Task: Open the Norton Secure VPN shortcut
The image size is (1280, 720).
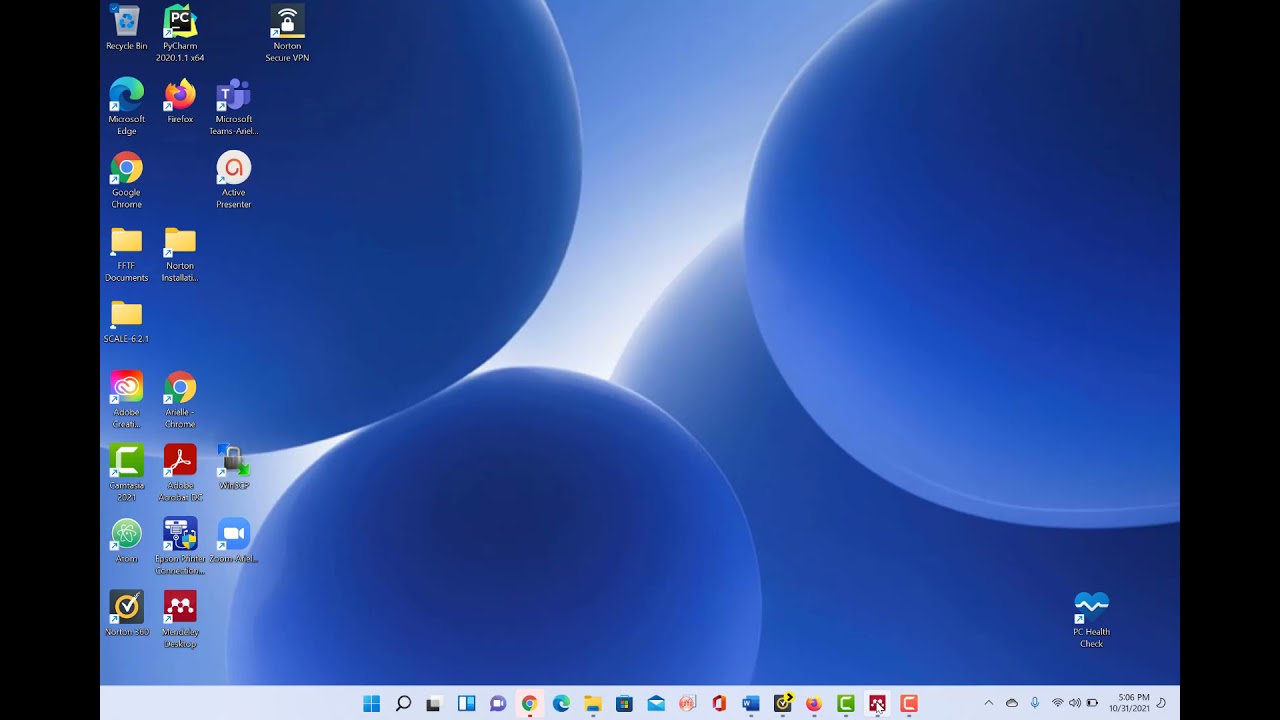Action: coord(287,22)
